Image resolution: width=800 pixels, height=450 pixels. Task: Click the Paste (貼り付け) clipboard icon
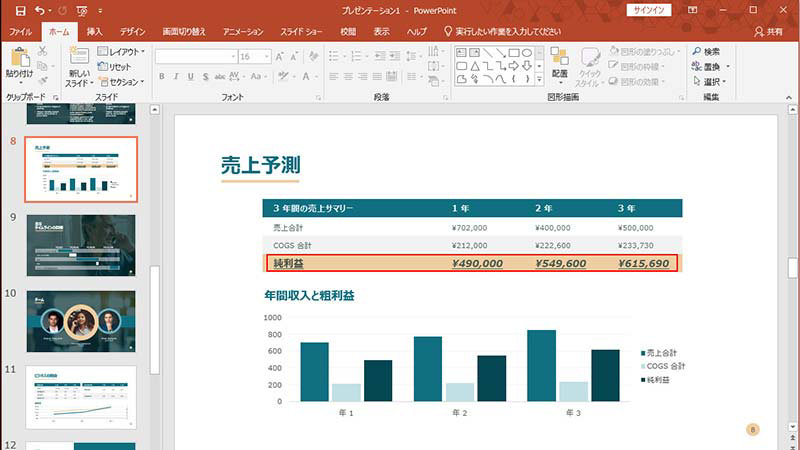pos(19,58)
